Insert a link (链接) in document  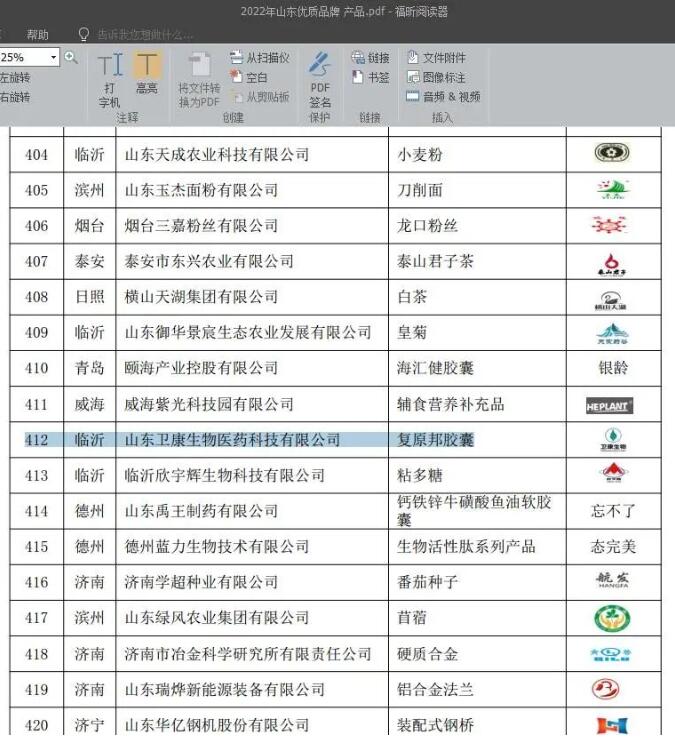(370, 58)
